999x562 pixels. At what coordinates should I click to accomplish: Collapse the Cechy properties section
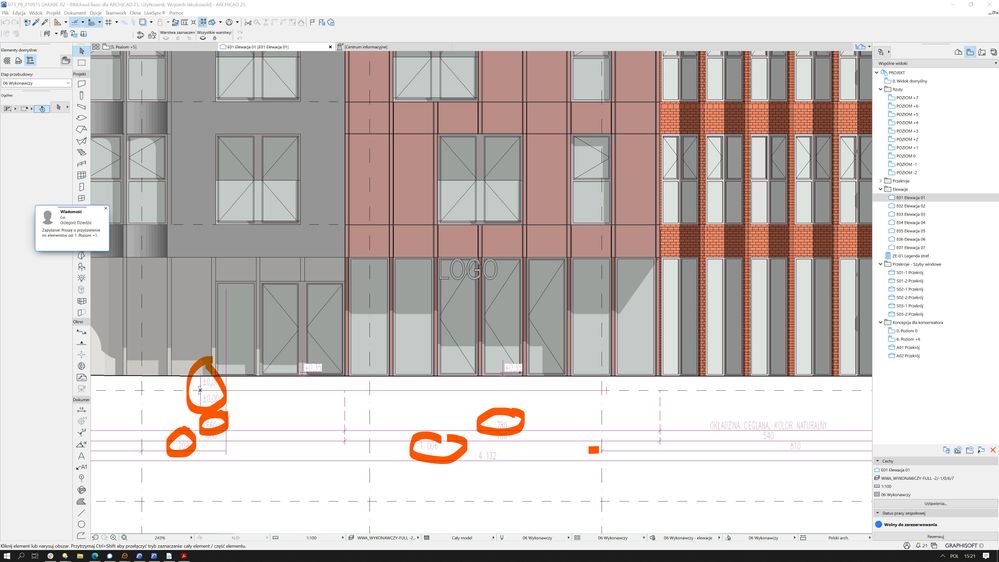[x=877, y=461]
